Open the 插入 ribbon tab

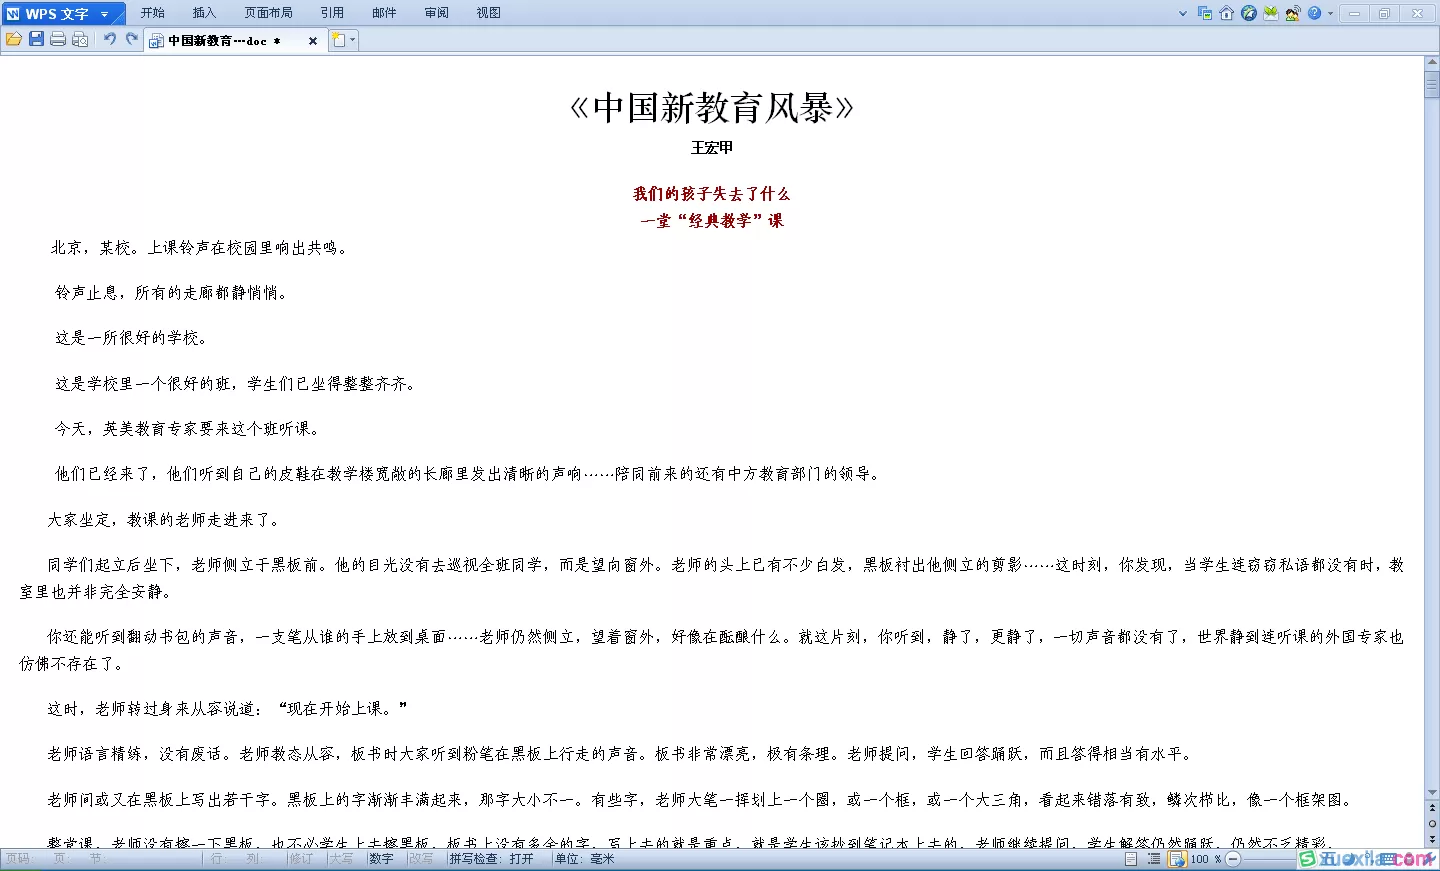tap(204, 13)
